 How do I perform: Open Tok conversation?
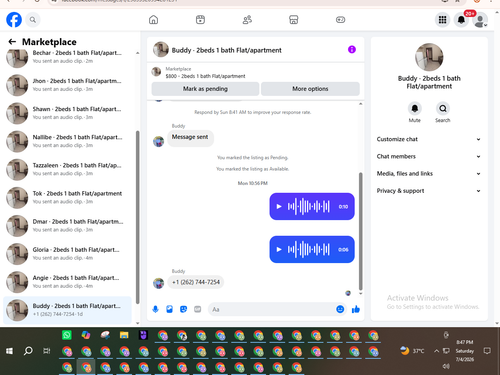tap(68, 198)
